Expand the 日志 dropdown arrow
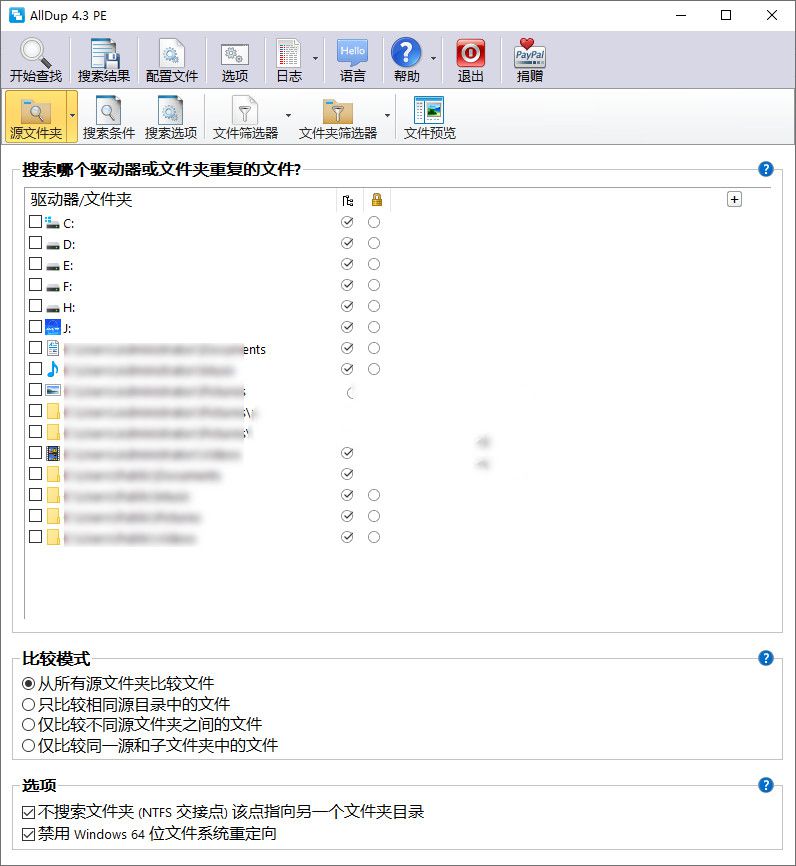 point(315,59)
